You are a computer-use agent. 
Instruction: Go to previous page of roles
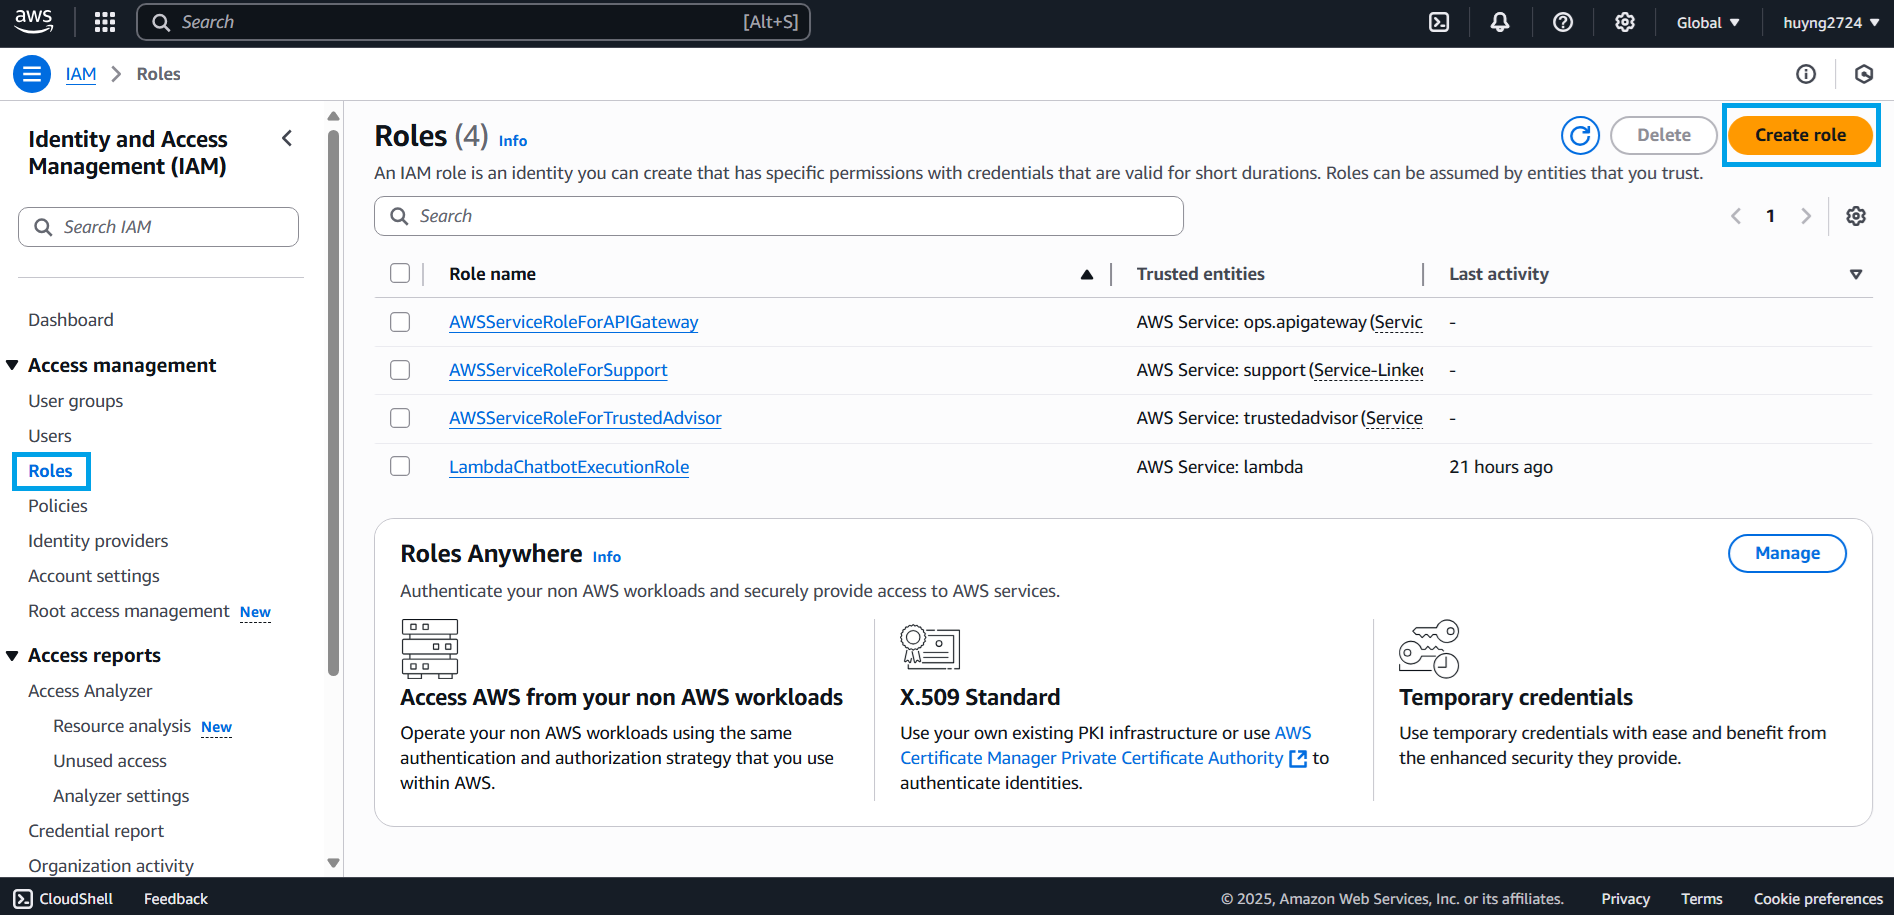pyautogui.click(x=1736, y=216)
